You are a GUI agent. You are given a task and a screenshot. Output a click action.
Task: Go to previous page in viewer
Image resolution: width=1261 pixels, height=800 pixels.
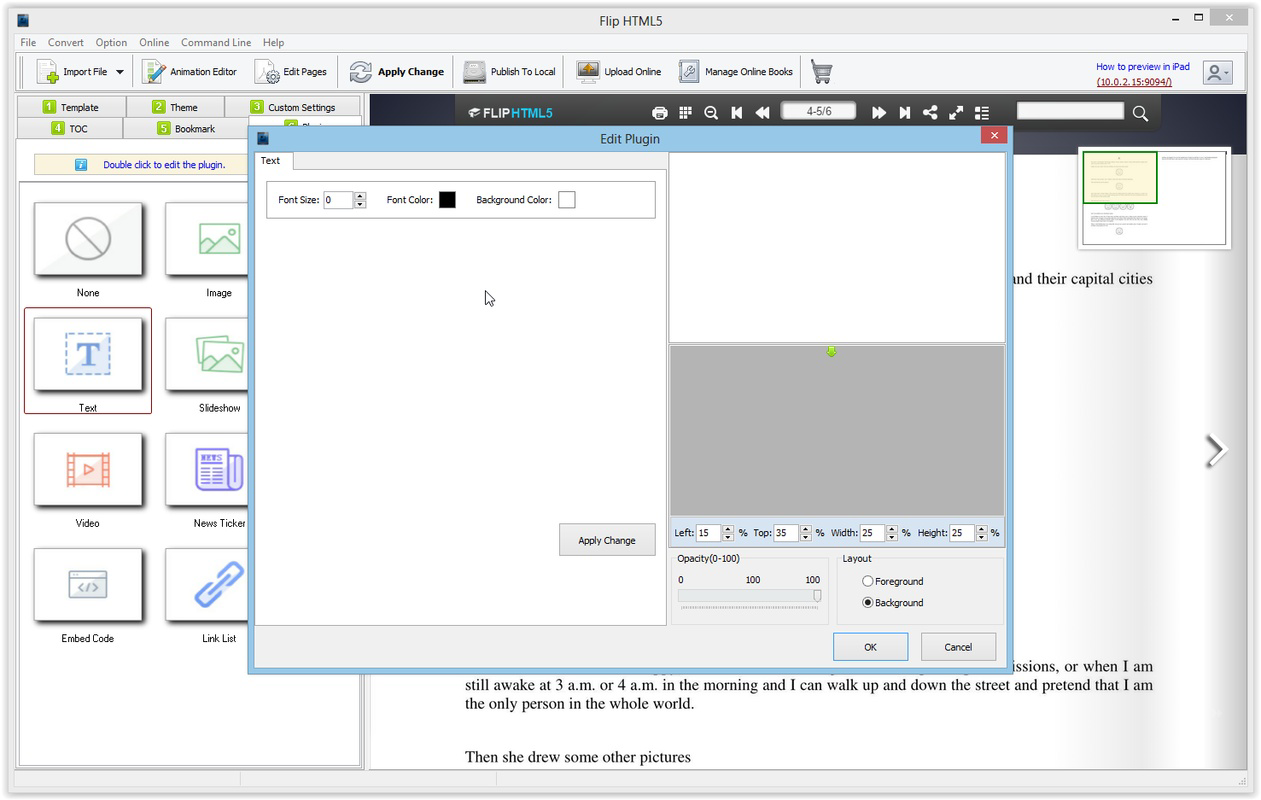click(763, 113)
